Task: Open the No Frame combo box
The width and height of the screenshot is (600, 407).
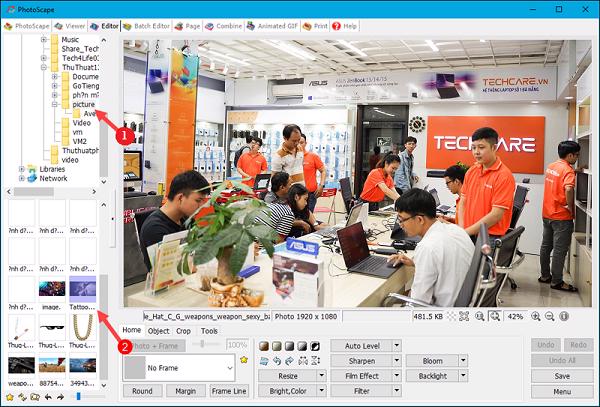Action: pyautogui.click(x=179, y=368)
